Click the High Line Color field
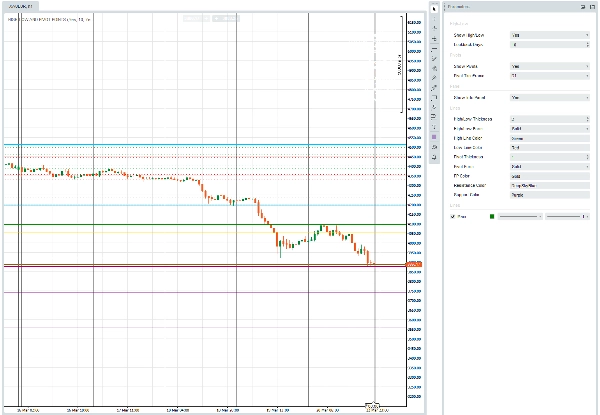Image resolution: width=600 pixels, height=415 pixels. click(549, 138)
